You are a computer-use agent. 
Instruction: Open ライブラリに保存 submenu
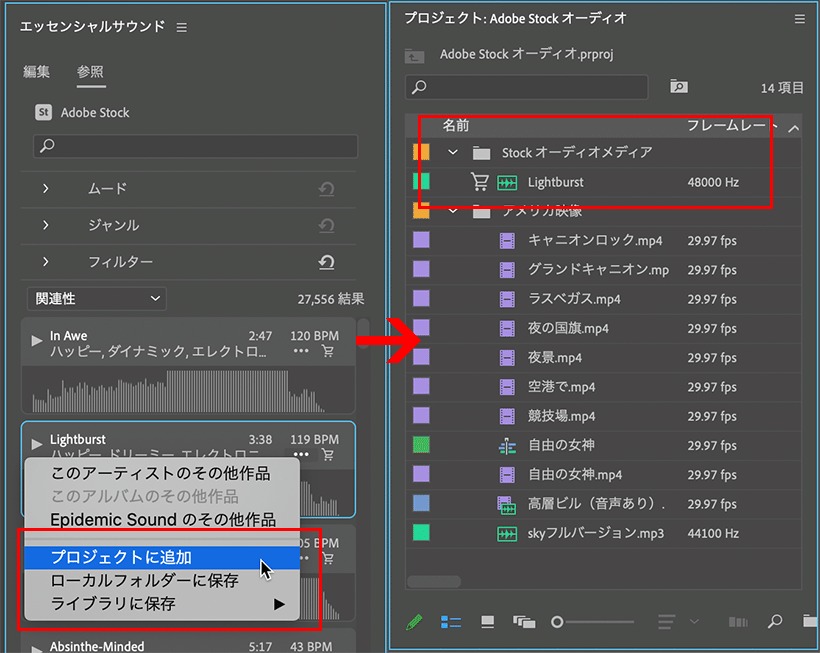(x=162, y=604)
